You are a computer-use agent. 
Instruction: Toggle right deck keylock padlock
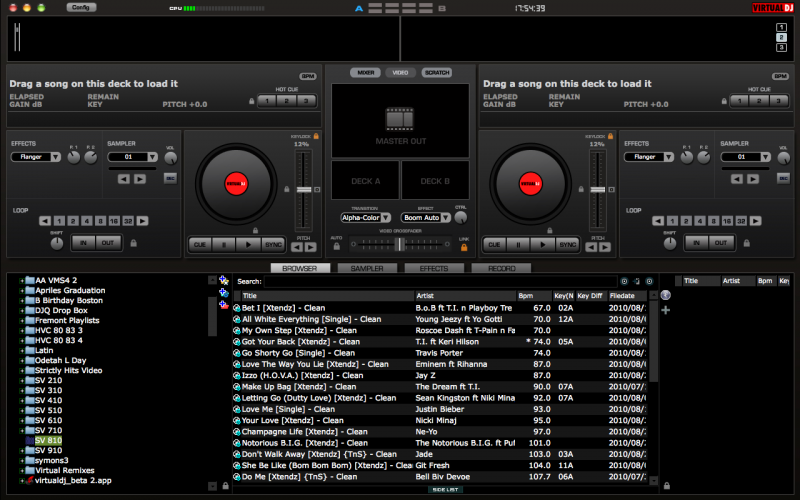(610, 136)
